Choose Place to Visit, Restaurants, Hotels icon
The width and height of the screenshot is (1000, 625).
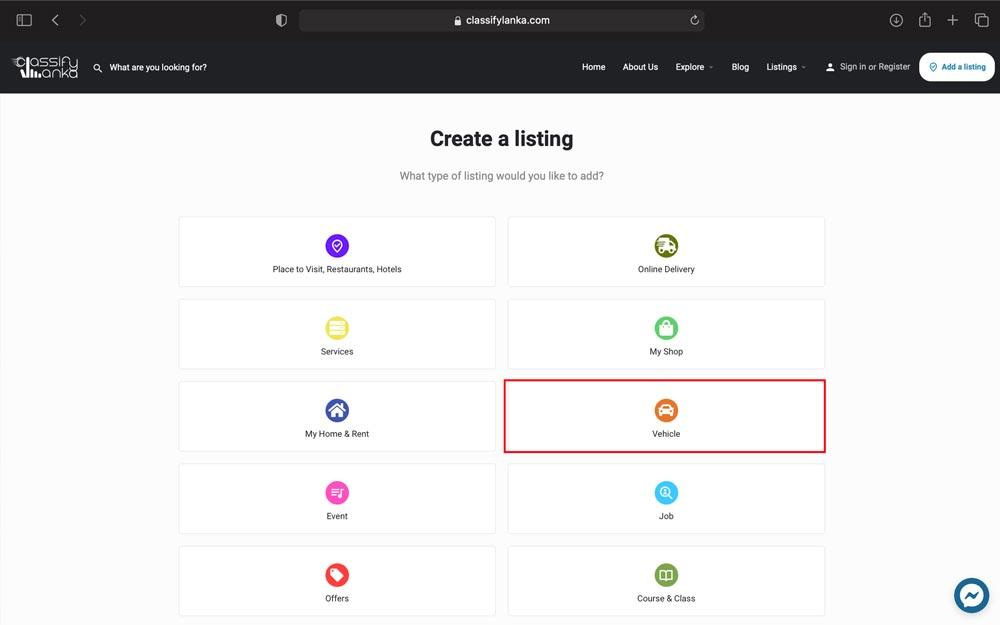pos(337,246)
